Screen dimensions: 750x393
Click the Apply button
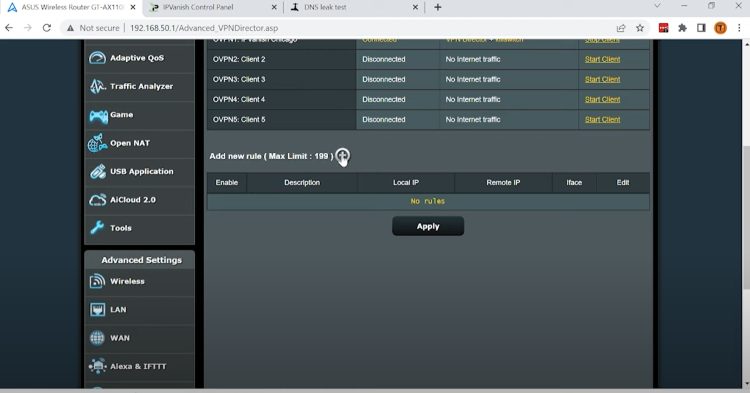[428, 226]
